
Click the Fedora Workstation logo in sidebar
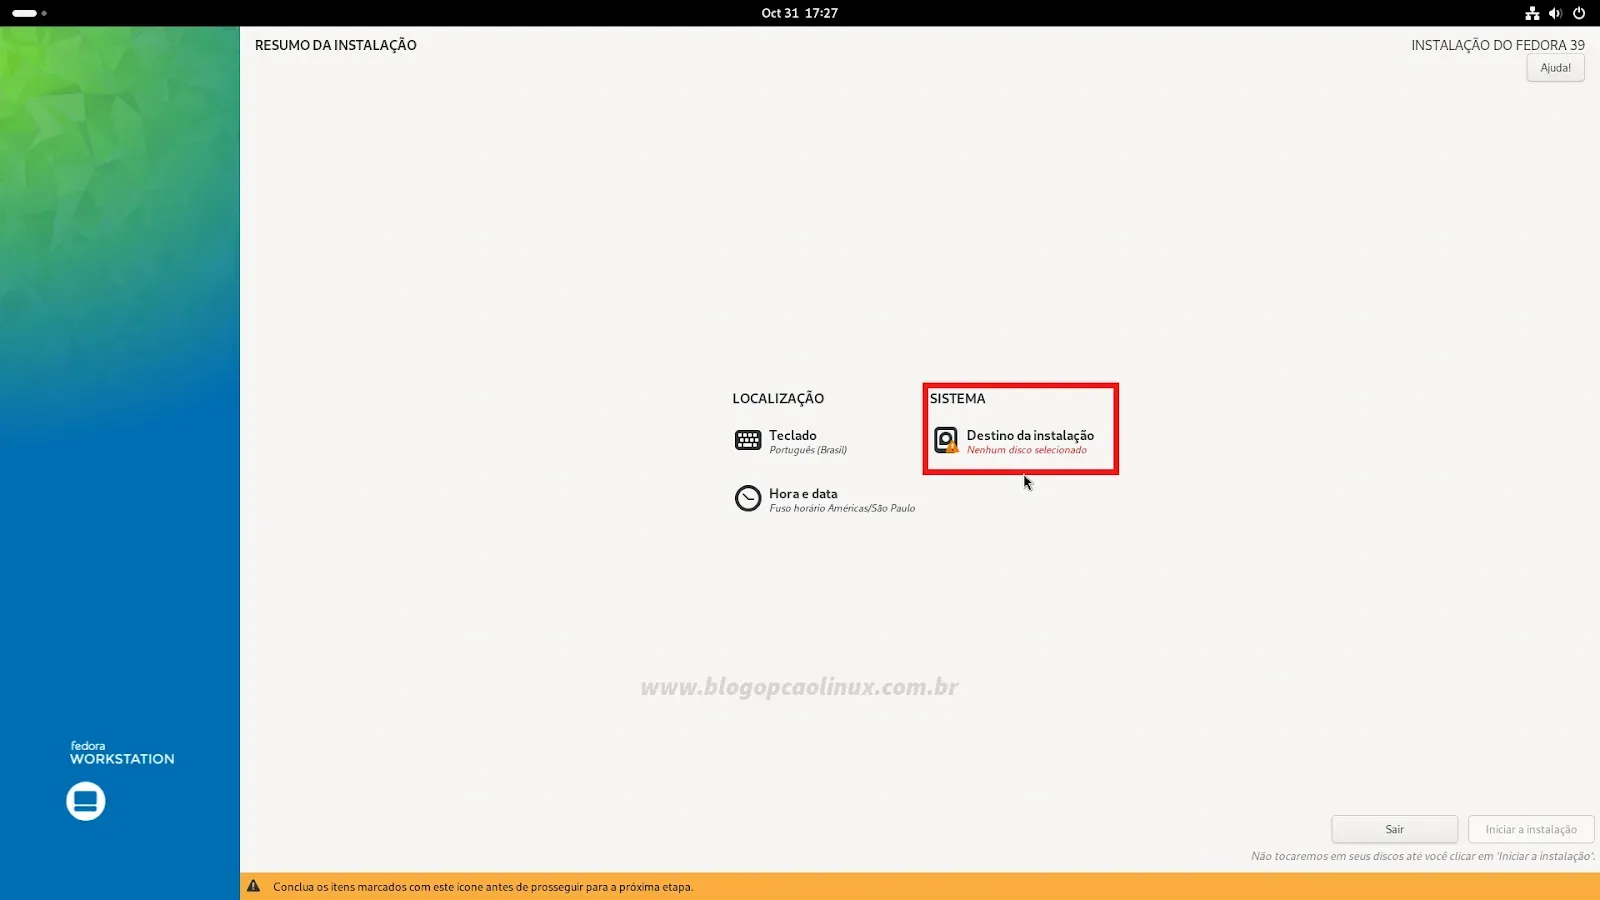(x=120, y=782)
